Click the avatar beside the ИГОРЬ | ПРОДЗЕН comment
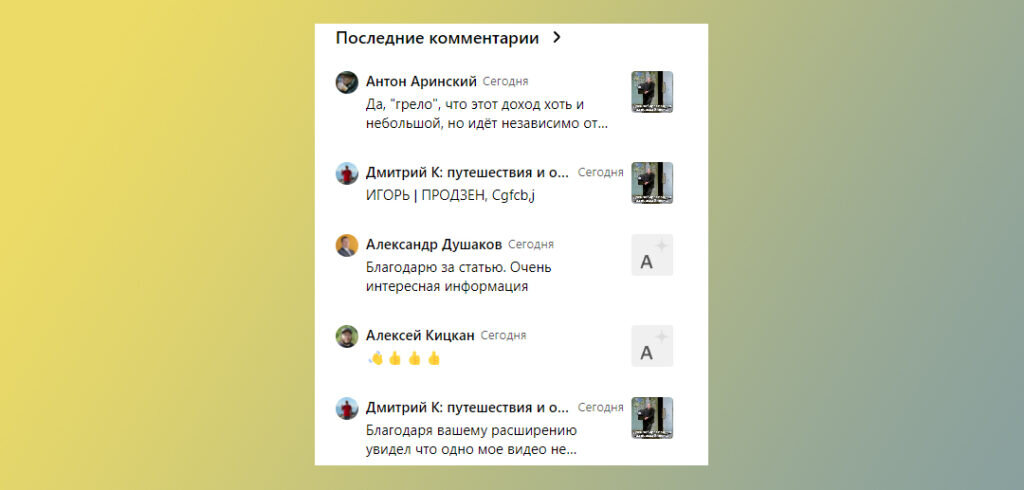The height and width of the screenshot is (490, 1024). coord(347,173)
